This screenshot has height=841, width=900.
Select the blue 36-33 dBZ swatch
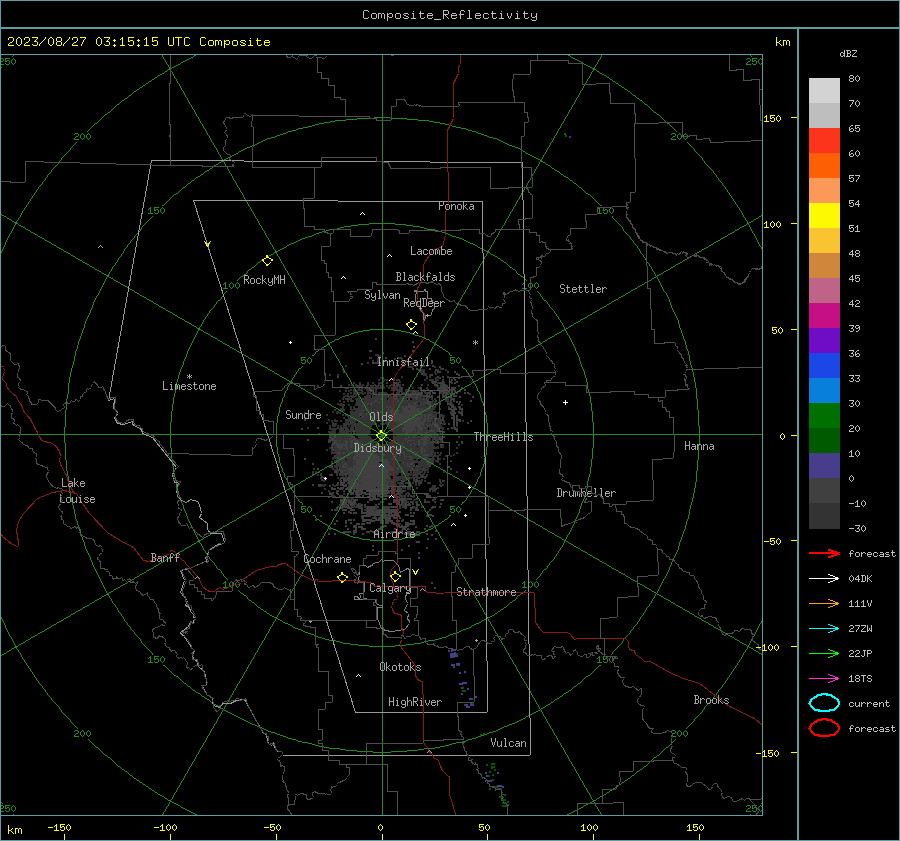824,365
